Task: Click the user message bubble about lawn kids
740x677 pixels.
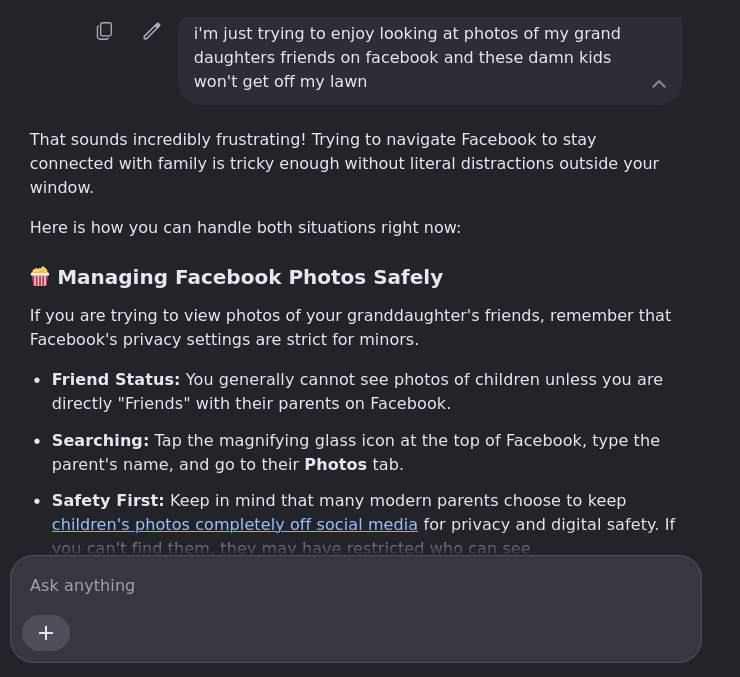Action: point(430,59)
